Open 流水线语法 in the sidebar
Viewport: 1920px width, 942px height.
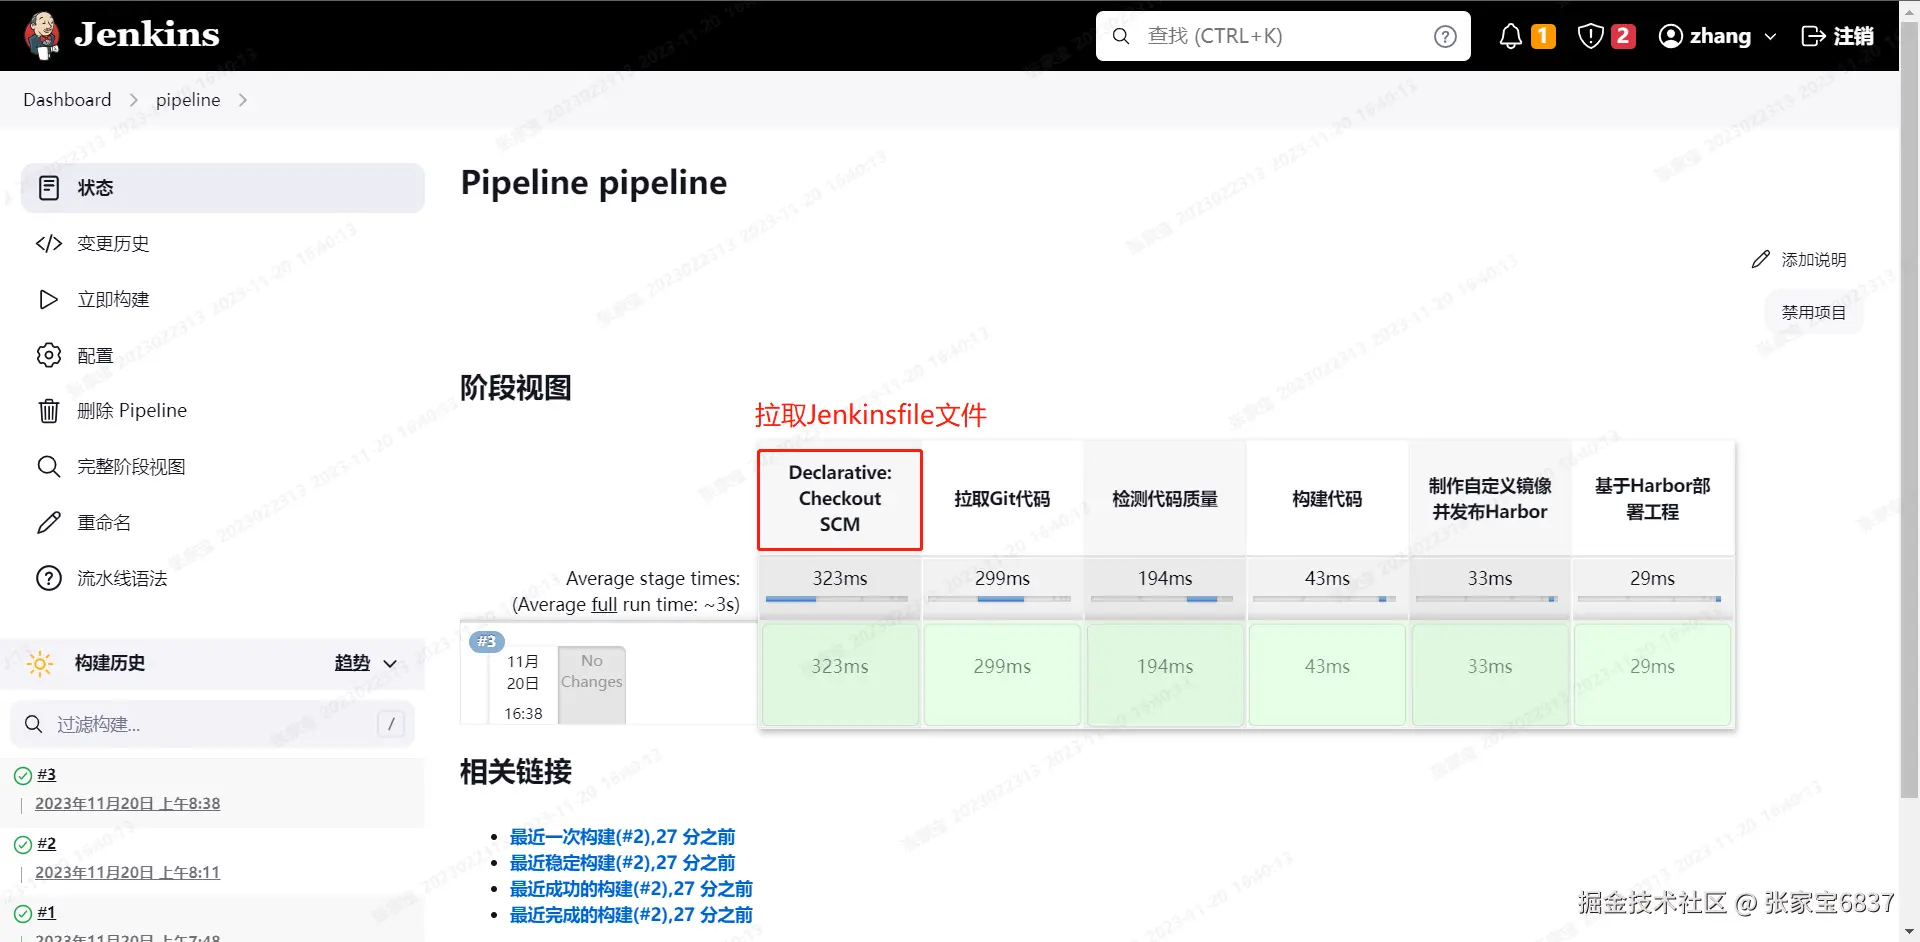coord(223,579)
